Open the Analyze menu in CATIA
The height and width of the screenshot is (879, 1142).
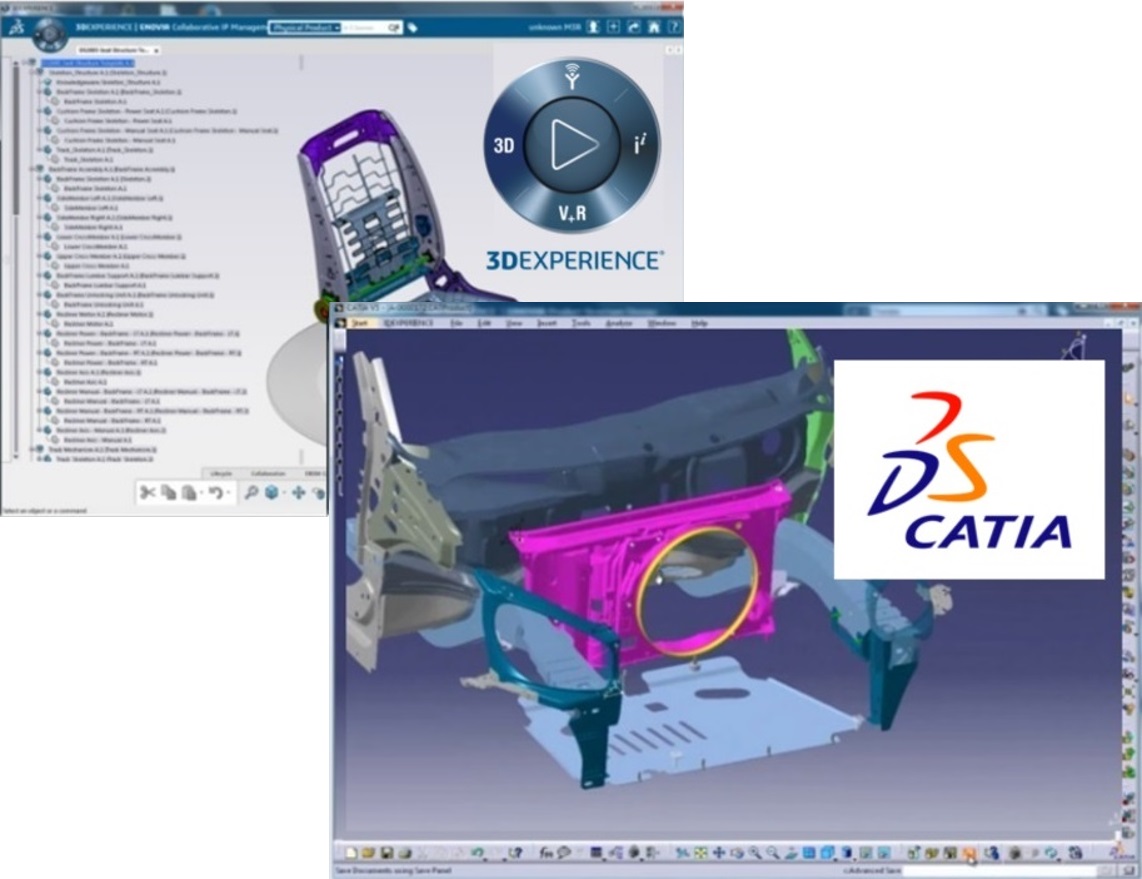618,323
